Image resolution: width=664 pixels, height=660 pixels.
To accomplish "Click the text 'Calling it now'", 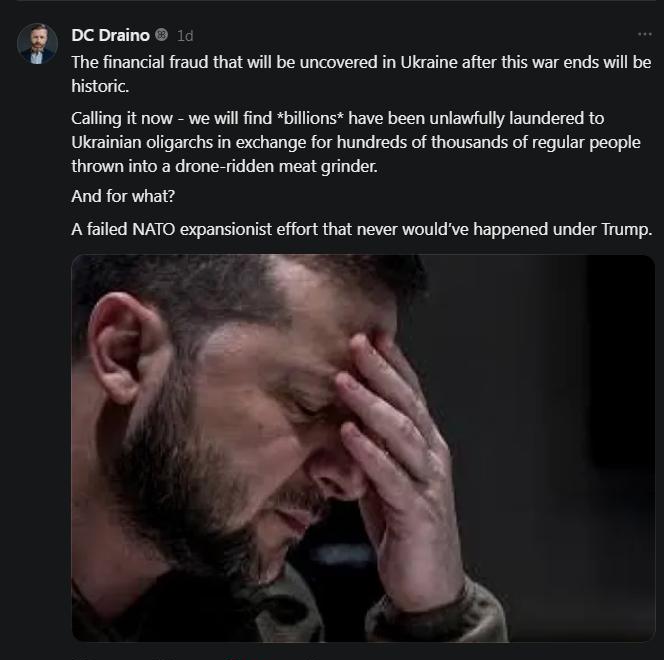I will (x=122, y=119).
